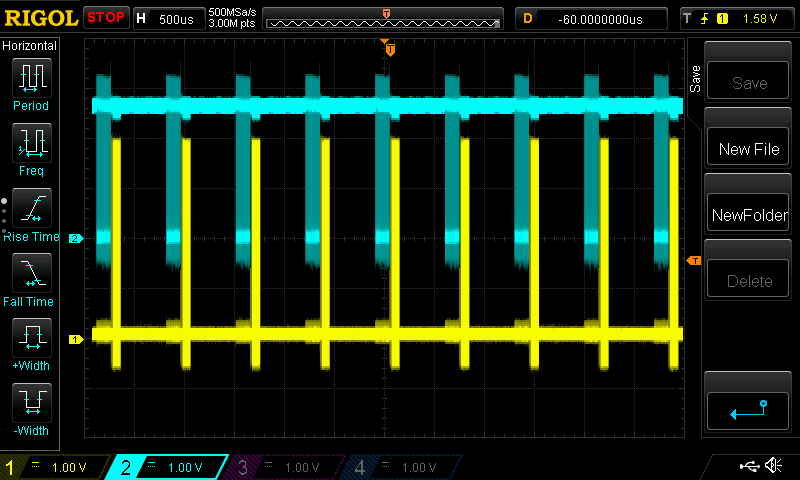Image resolution: width=800 pixels, height=480 pixels.
Task: Click the USB status icon
Action: point(748,466)
